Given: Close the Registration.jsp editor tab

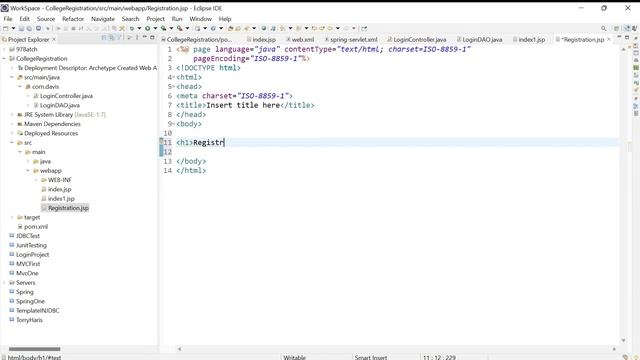Looking at the screenshot, I should 609,39.
